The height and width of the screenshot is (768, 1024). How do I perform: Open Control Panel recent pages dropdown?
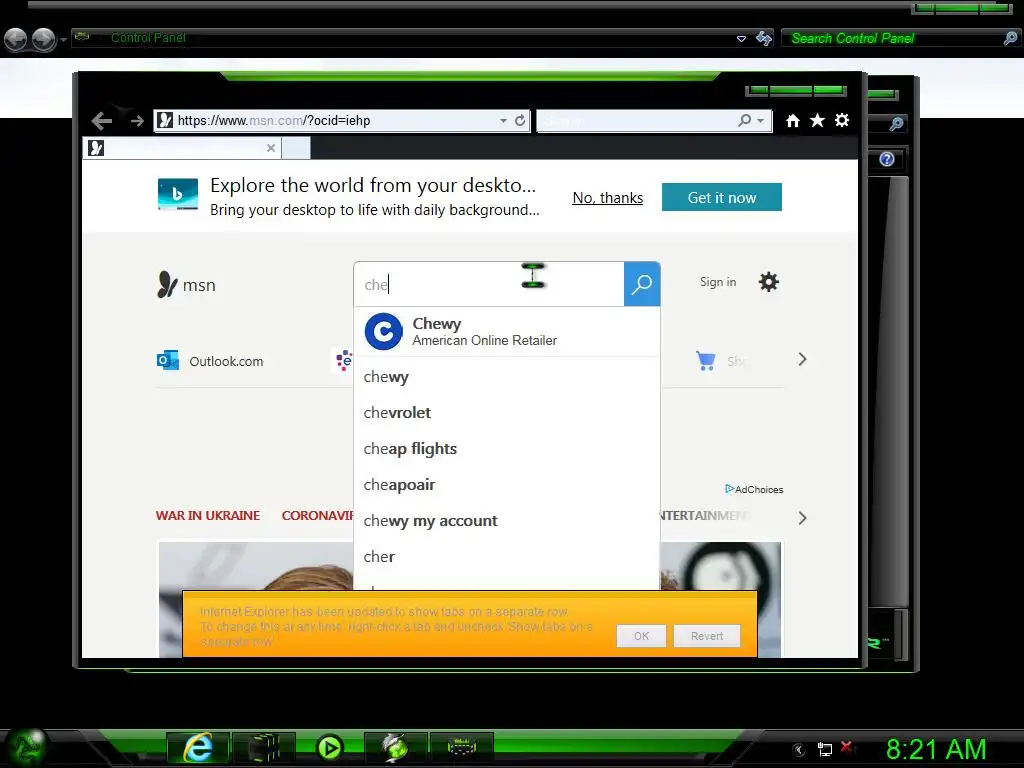coord(63,40)
